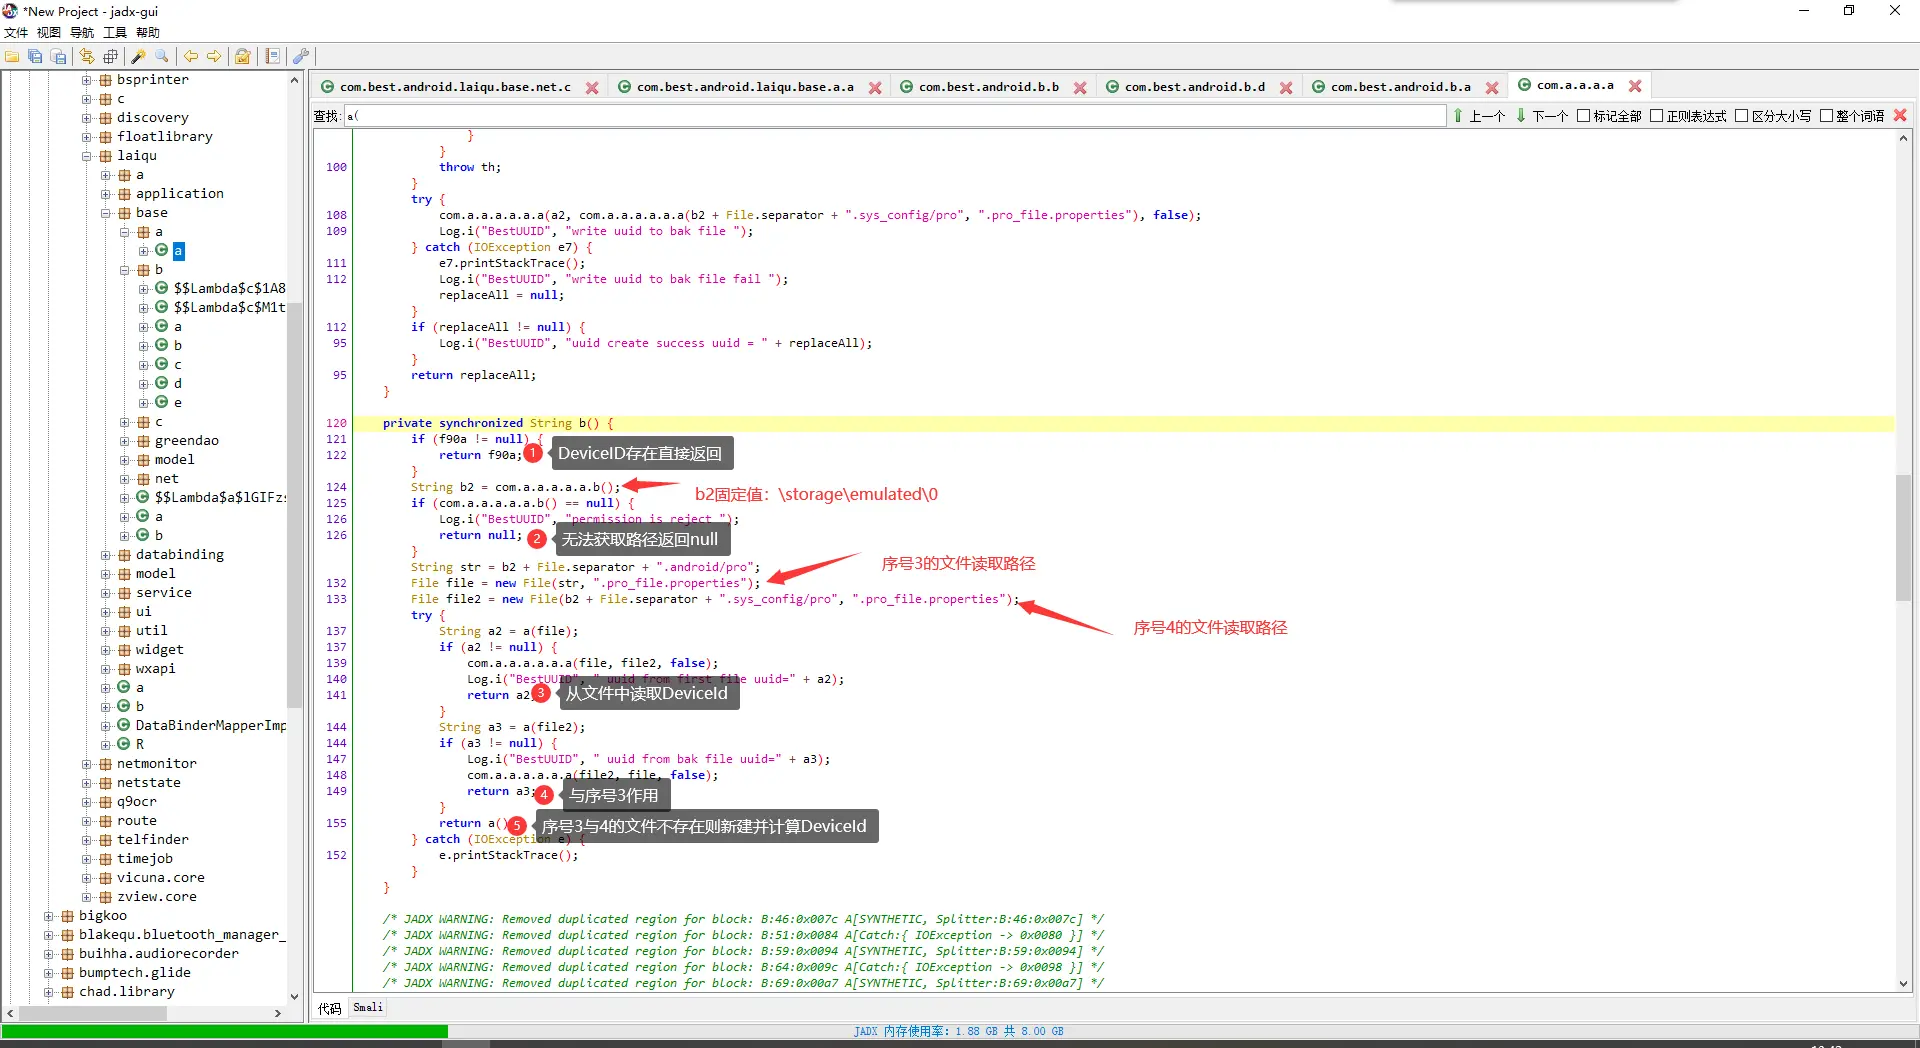Viewport: 1920px width, 1048px height.
Task: Switch to the Smali view tab
Action: [368, 1008]
